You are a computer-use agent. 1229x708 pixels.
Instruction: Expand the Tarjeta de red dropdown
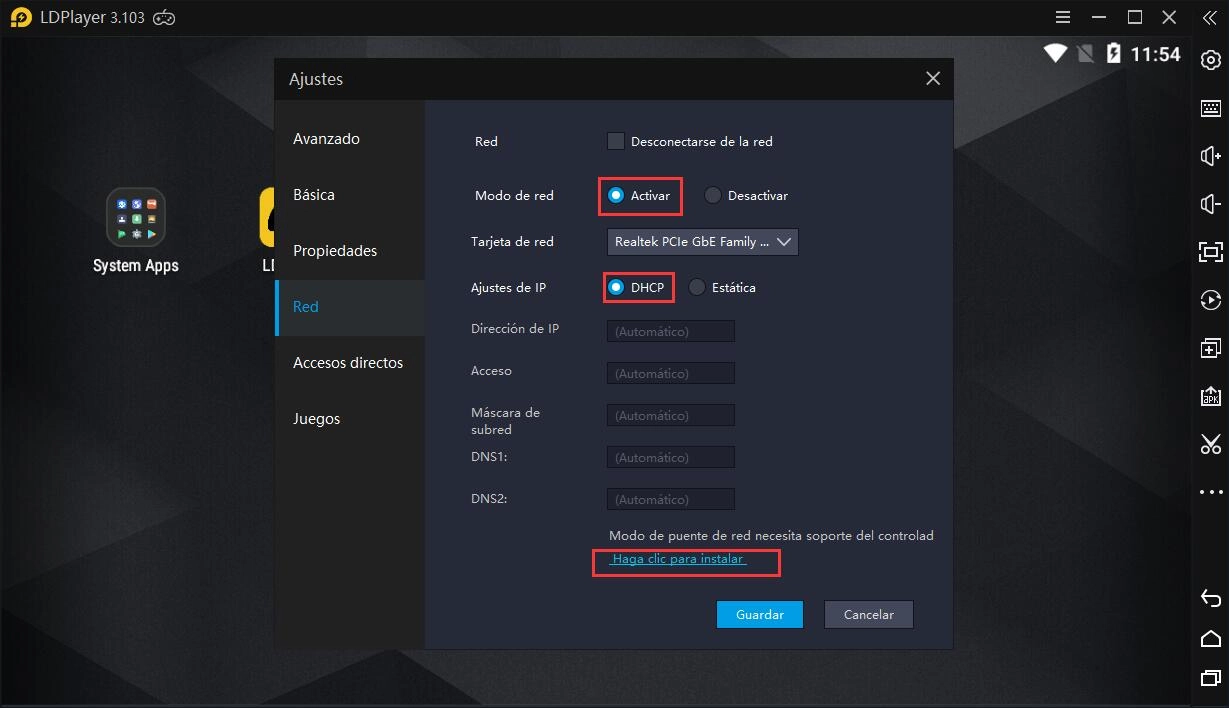[x=702, y=242]
